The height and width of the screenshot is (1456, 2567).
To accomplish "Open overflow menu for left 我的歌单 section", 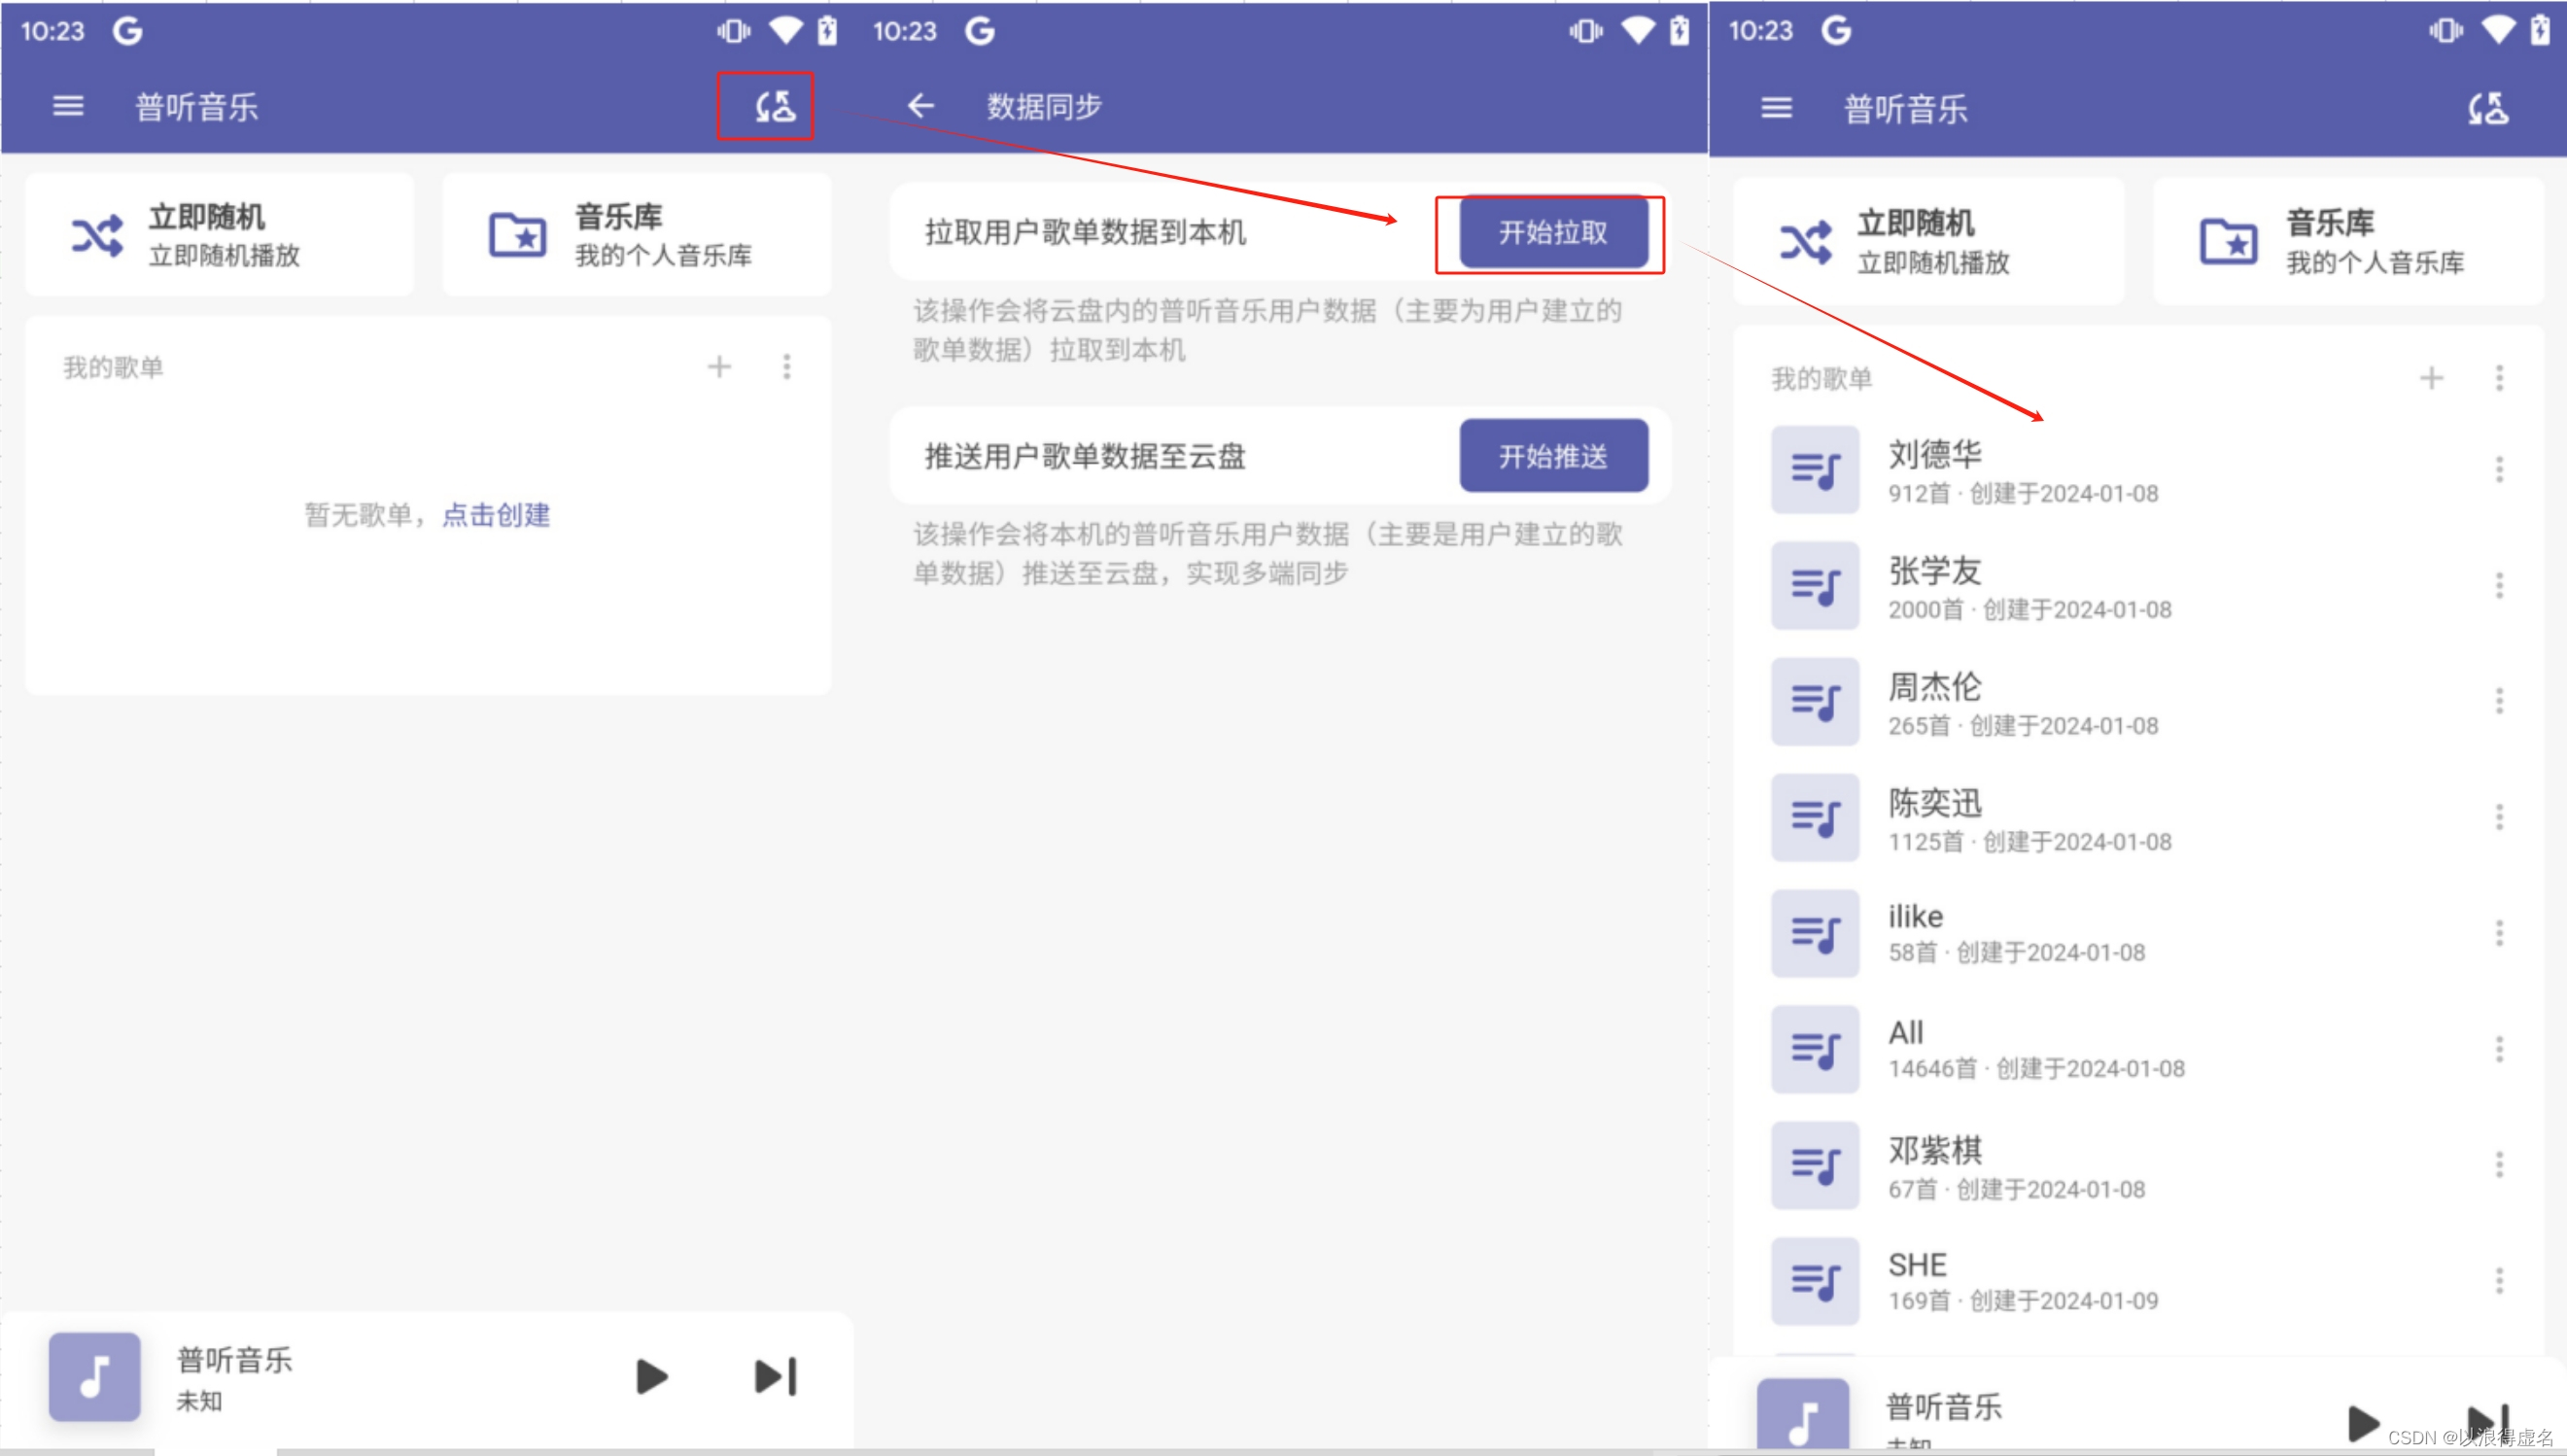I will pos(787,367).
